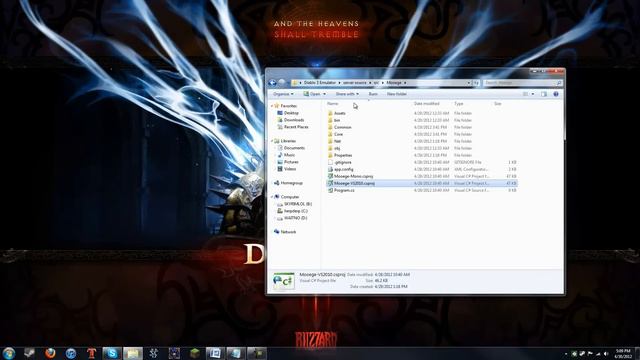Select the Core folder
Viewport: 640px width, 360px height.
tap(336, 134)
